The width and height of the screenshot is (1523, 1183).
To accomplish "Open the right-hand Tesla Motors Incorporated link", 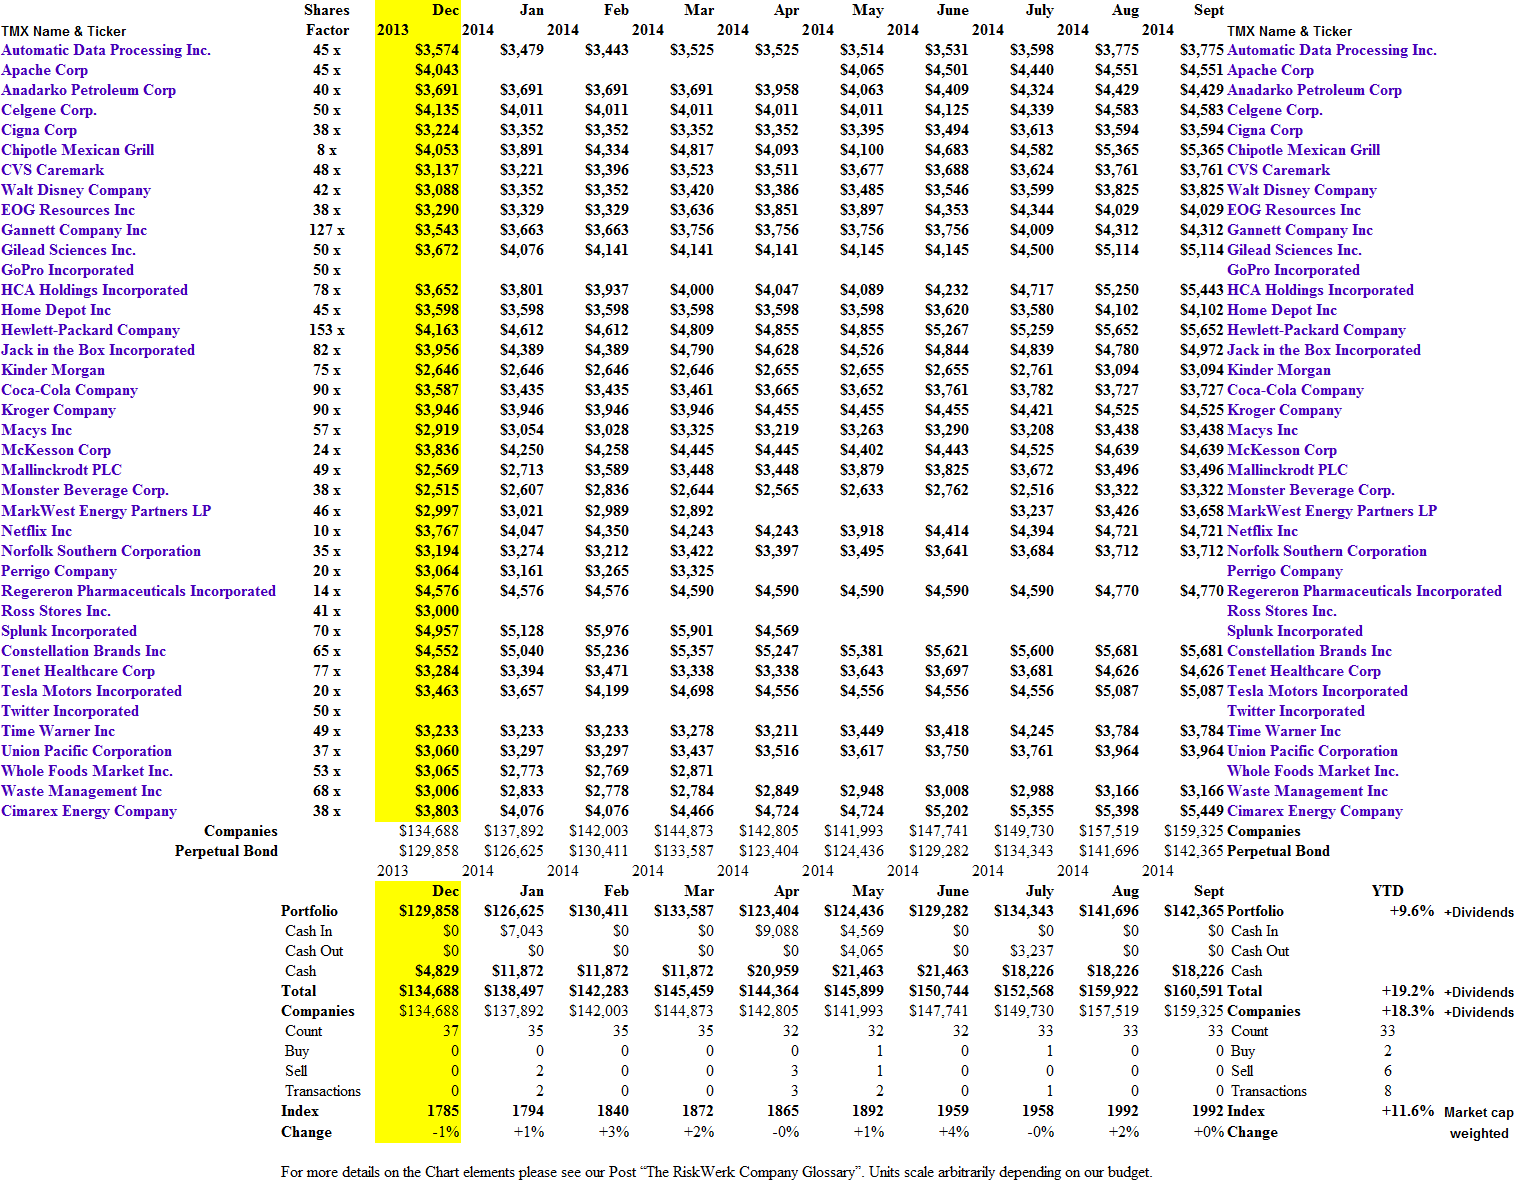I will tap(1317, 691).
